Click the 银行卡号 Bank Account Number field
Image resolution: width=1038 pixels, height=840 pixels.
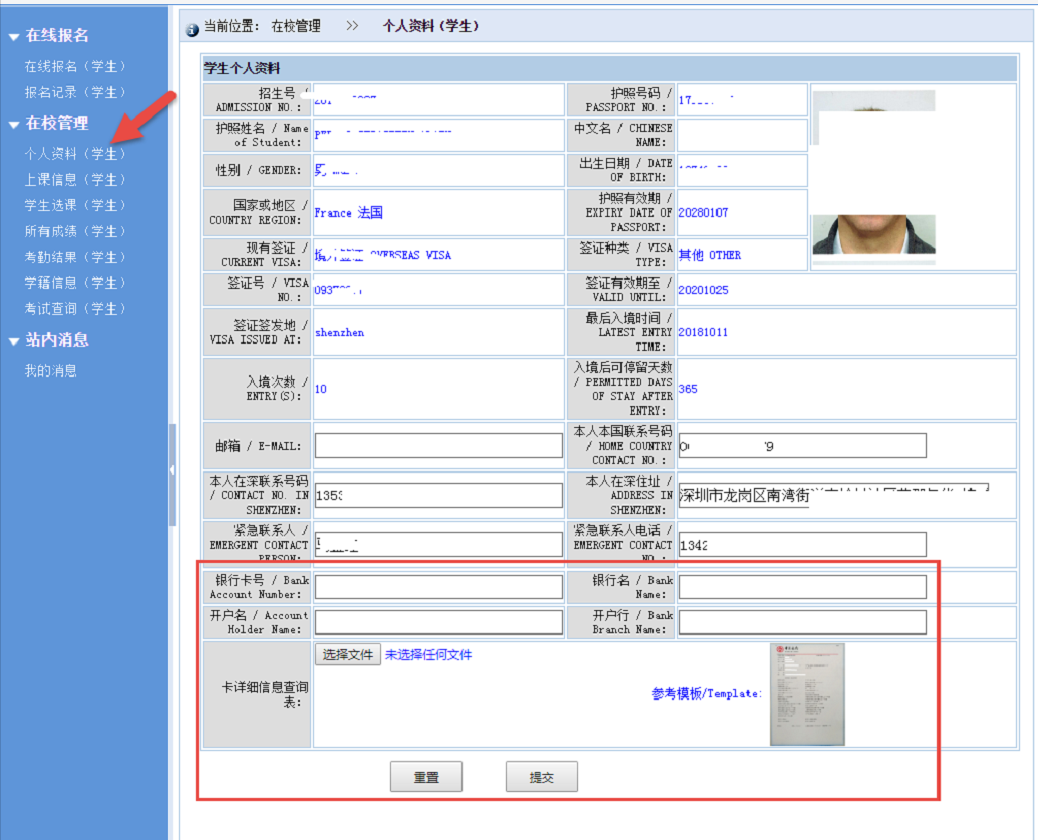439,587
